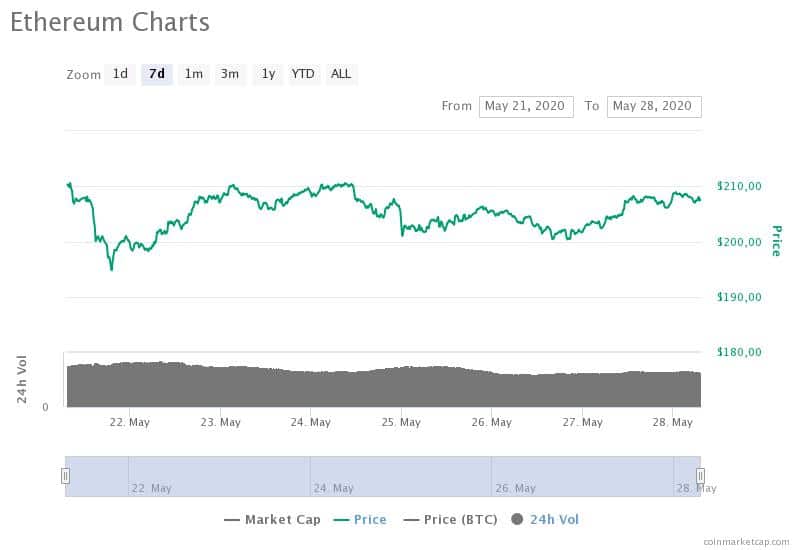Select the 1d zoom range

[120, 74]
